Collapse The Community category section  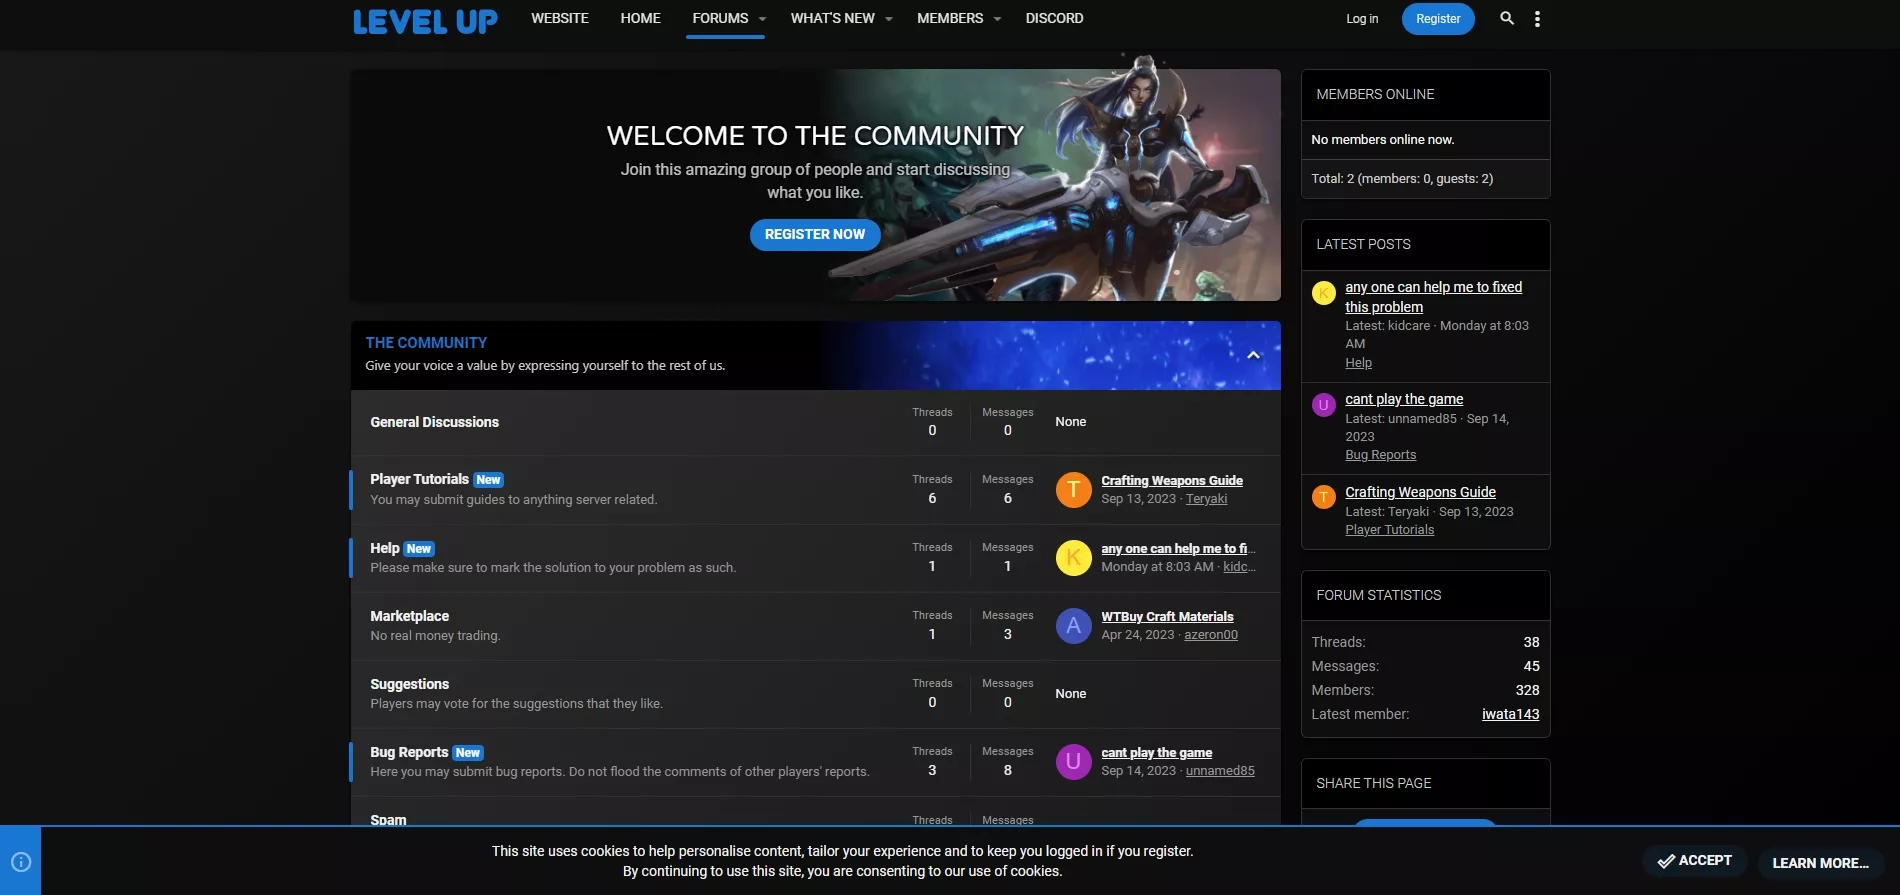point(1253,355)
